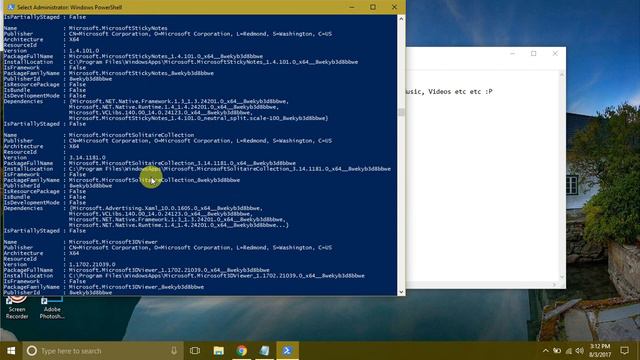Minimize the Notepad window
The height and width of the screenshot is (360, 640).
tap(512, 53)
